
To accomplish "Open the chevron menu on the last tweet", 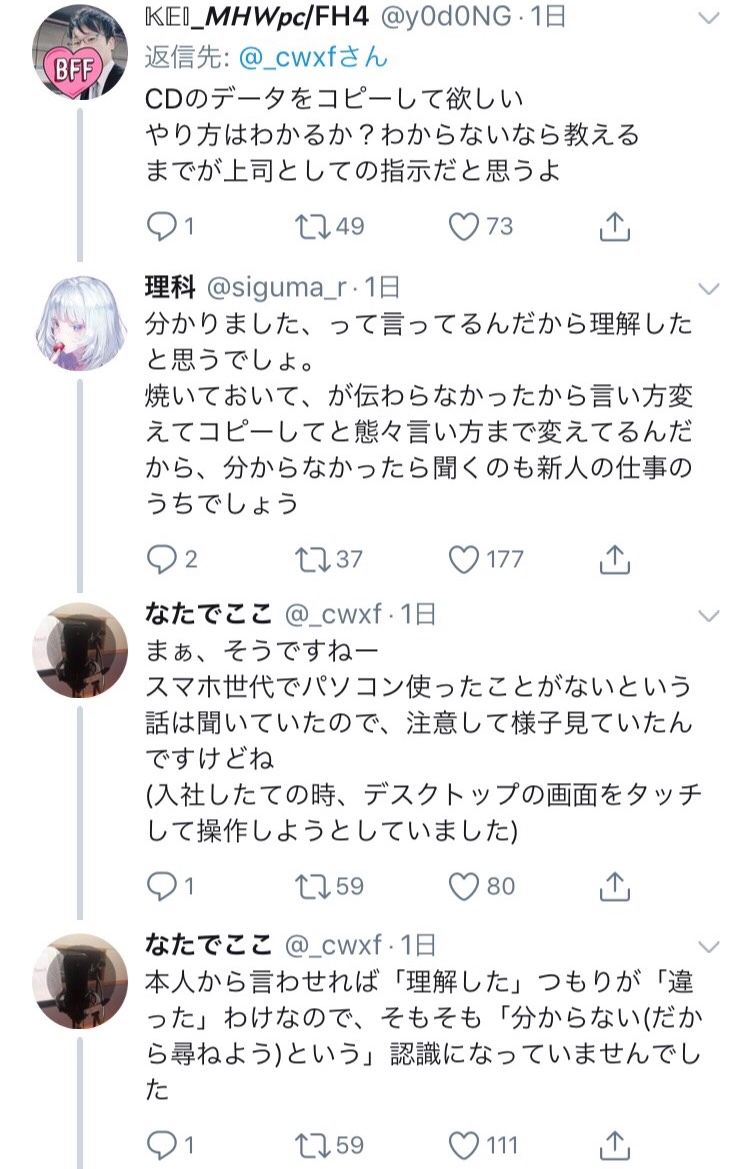I will coord(708,945).
